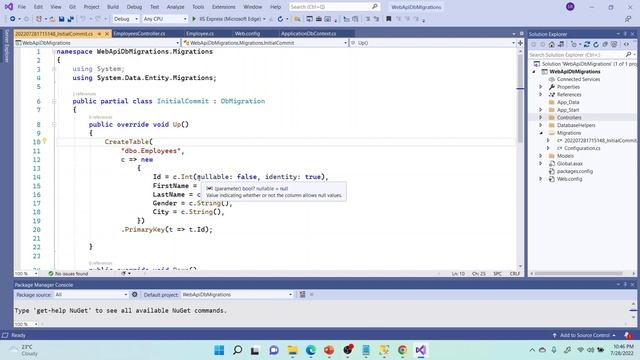Open Default project dropdown

click(237, 294)
